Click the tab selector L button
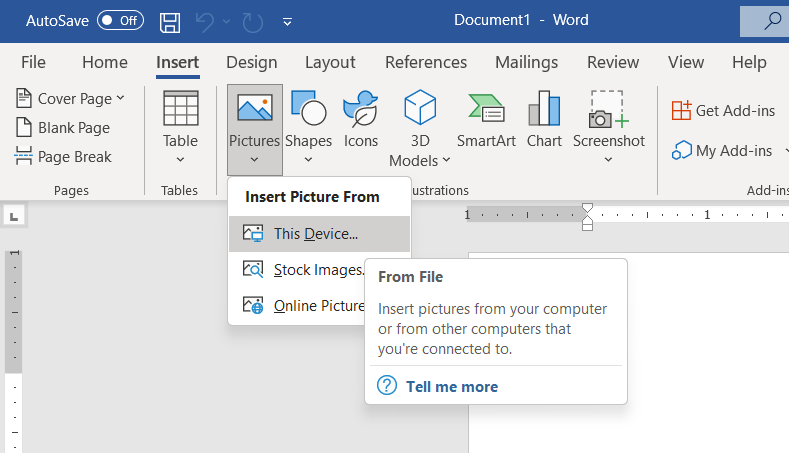The height and width of the screenshot is (453, 789). [14, 217]
